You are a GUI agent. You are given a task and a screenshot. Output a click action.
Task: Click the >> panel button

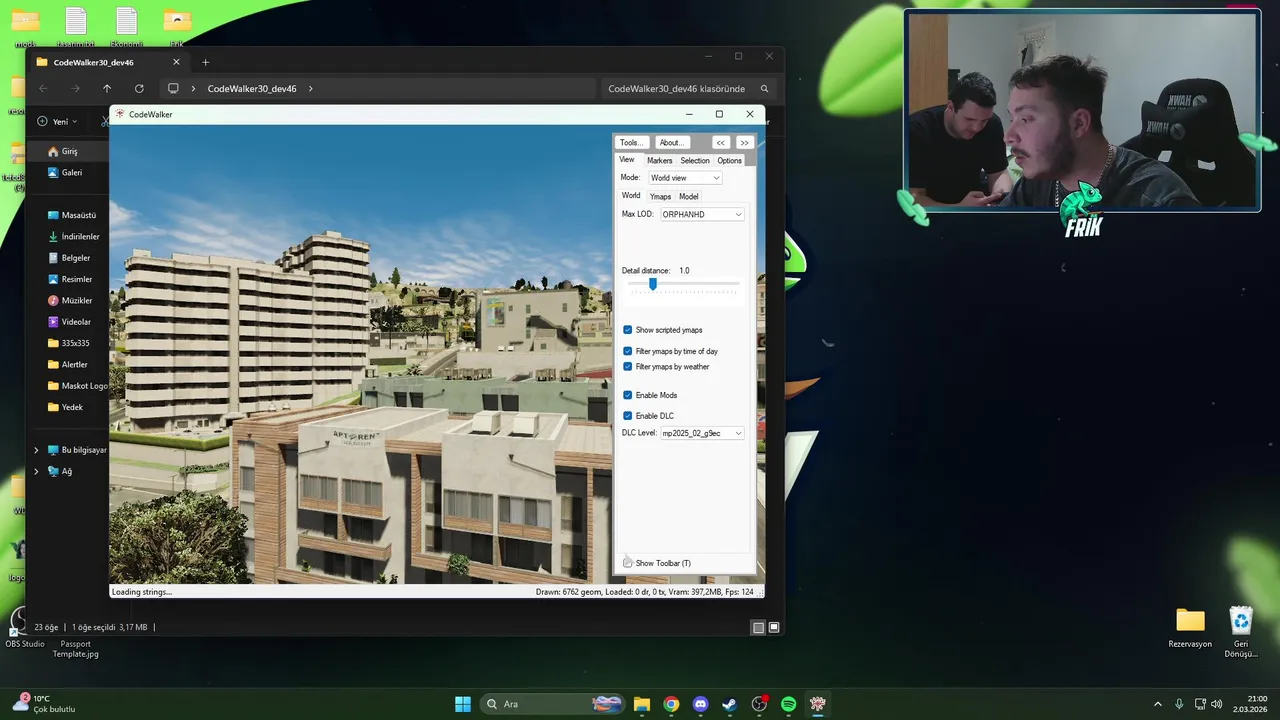coord(744,143)
